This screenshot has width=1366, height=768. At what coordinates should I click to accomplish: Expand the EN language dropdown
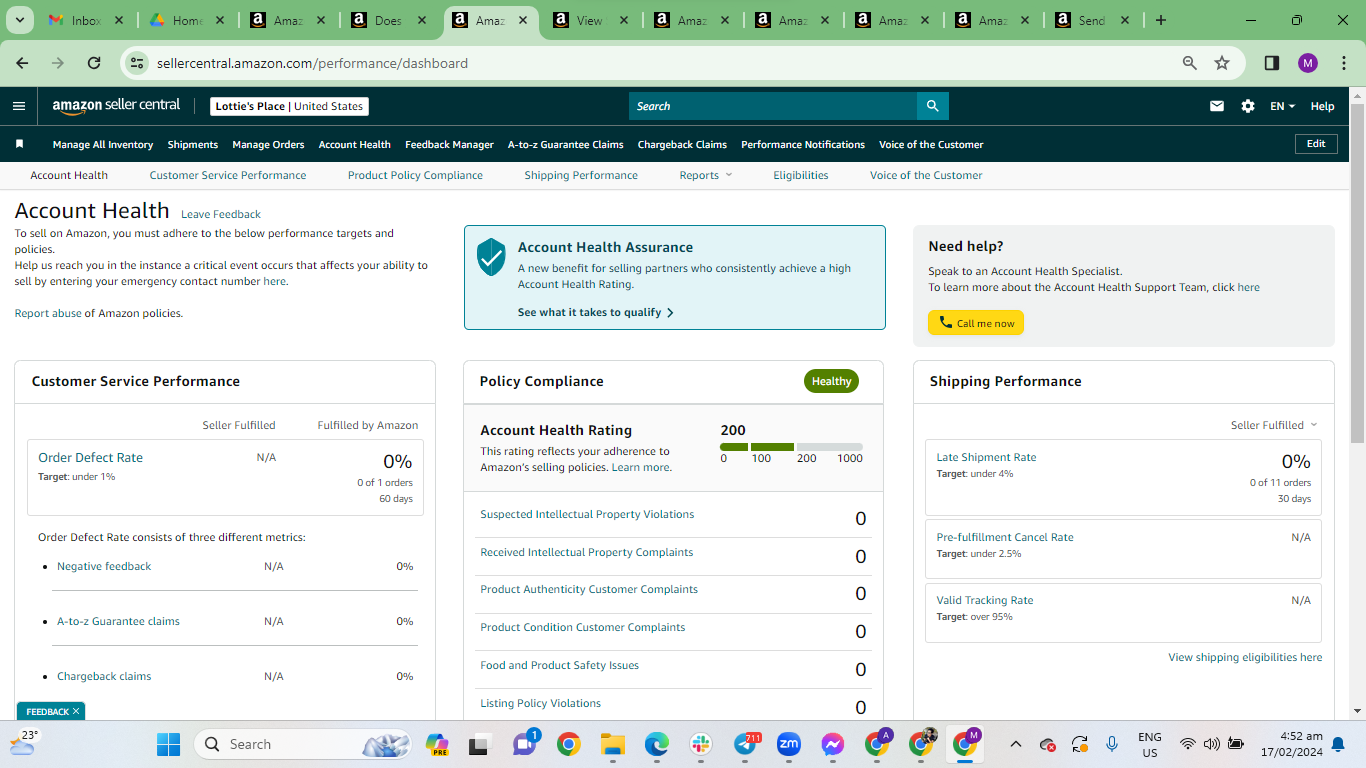coord(1282,106)
